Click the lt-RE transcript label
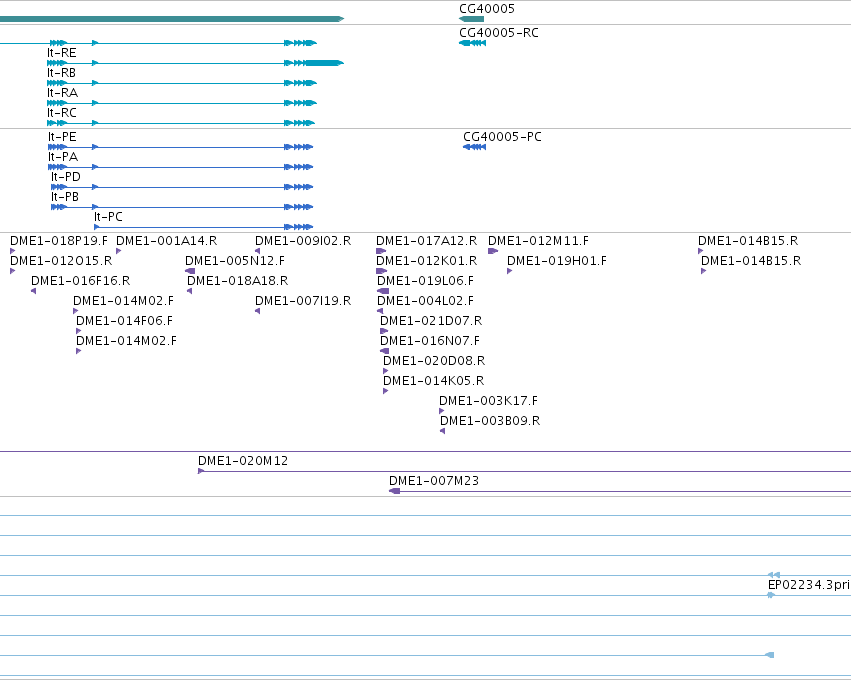Image resolution: width=851 pixels, height=680 pixels. point(61,53)
